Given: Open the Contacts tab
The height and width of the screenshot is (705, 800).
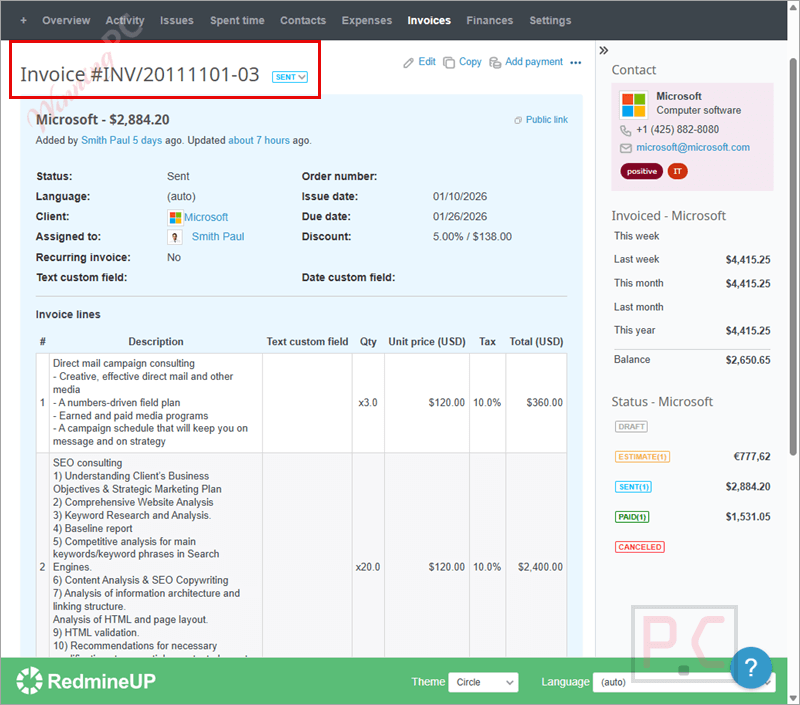Looking at the screenshot, I should 303,20.
